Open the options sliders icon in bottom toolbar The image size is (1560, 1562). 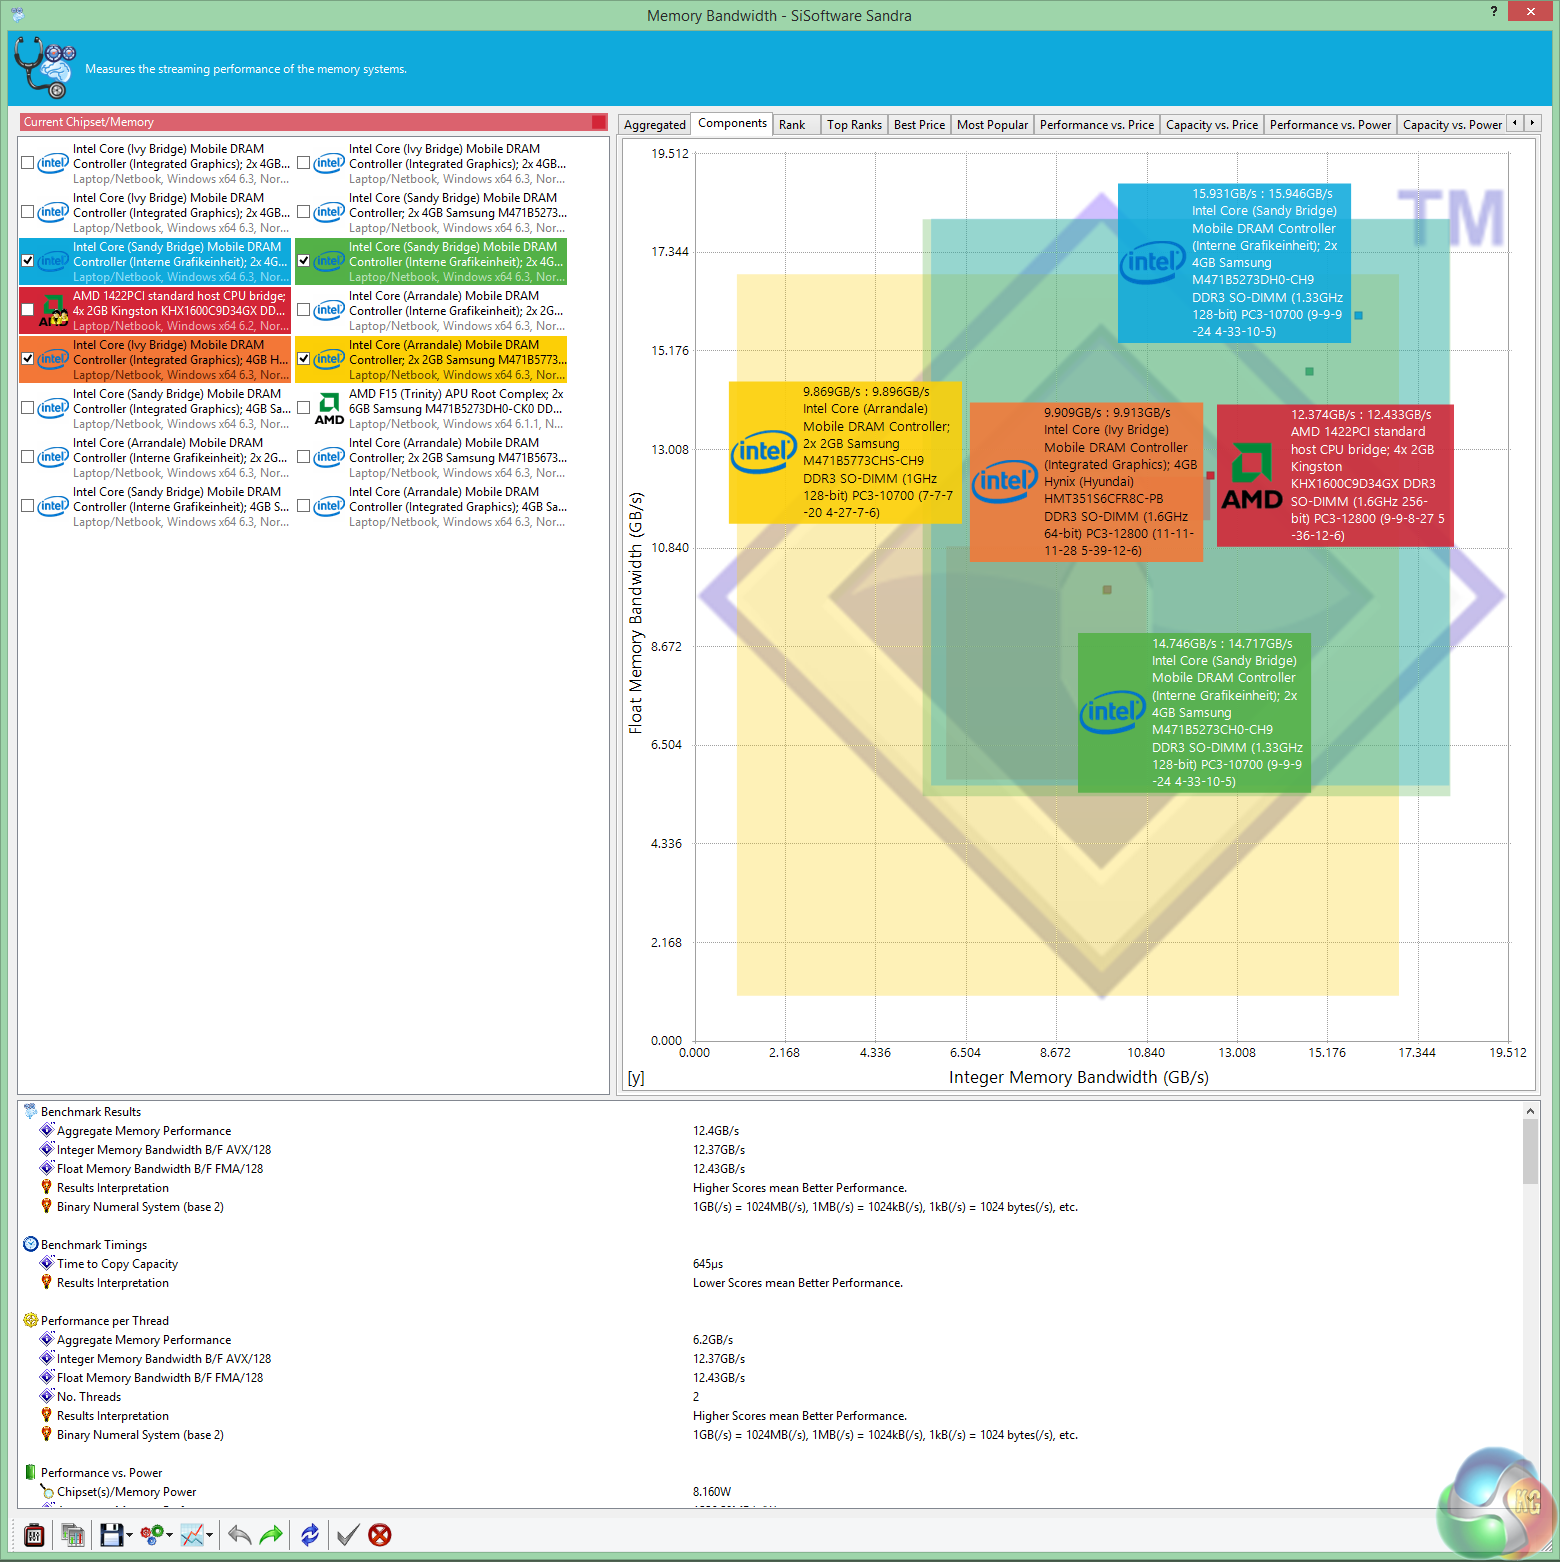34,1534
